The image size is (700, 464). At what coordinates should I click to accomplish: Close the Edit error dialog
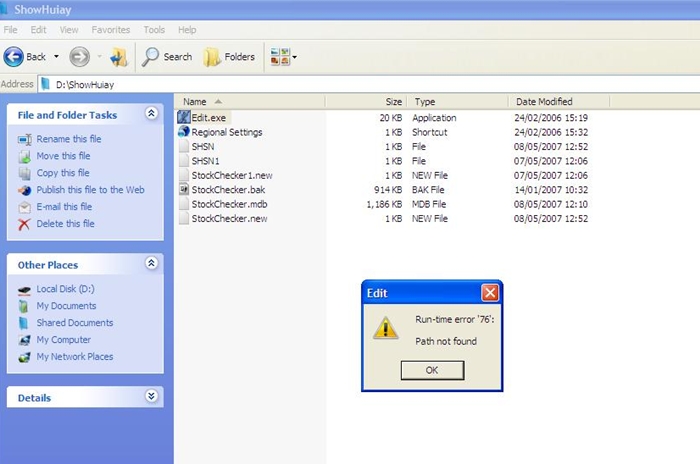tap(490, 293)
